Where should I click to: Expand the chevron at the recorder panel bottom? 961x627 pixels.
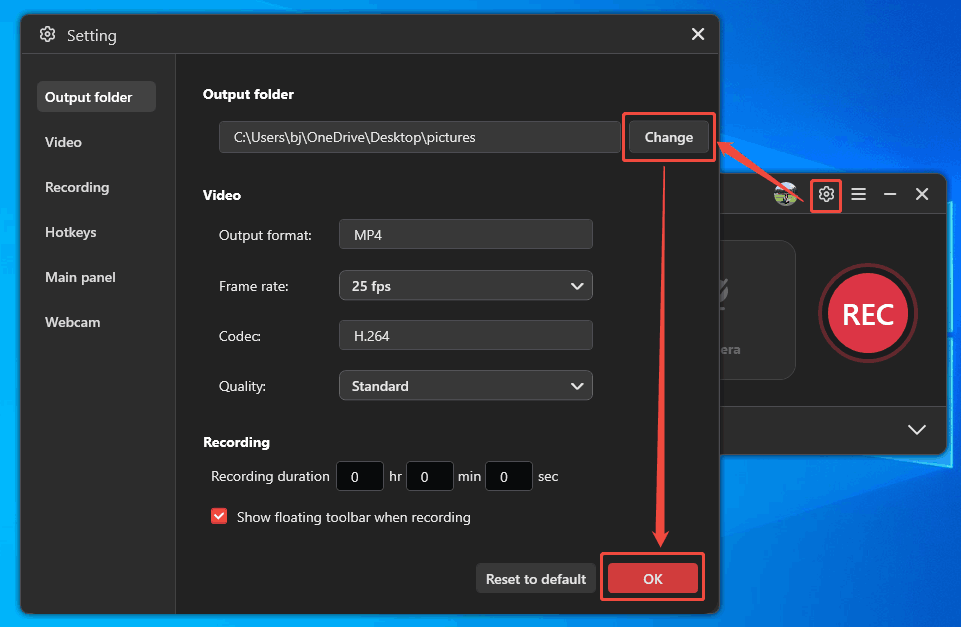pyautogui.click(x=917, y=429)
